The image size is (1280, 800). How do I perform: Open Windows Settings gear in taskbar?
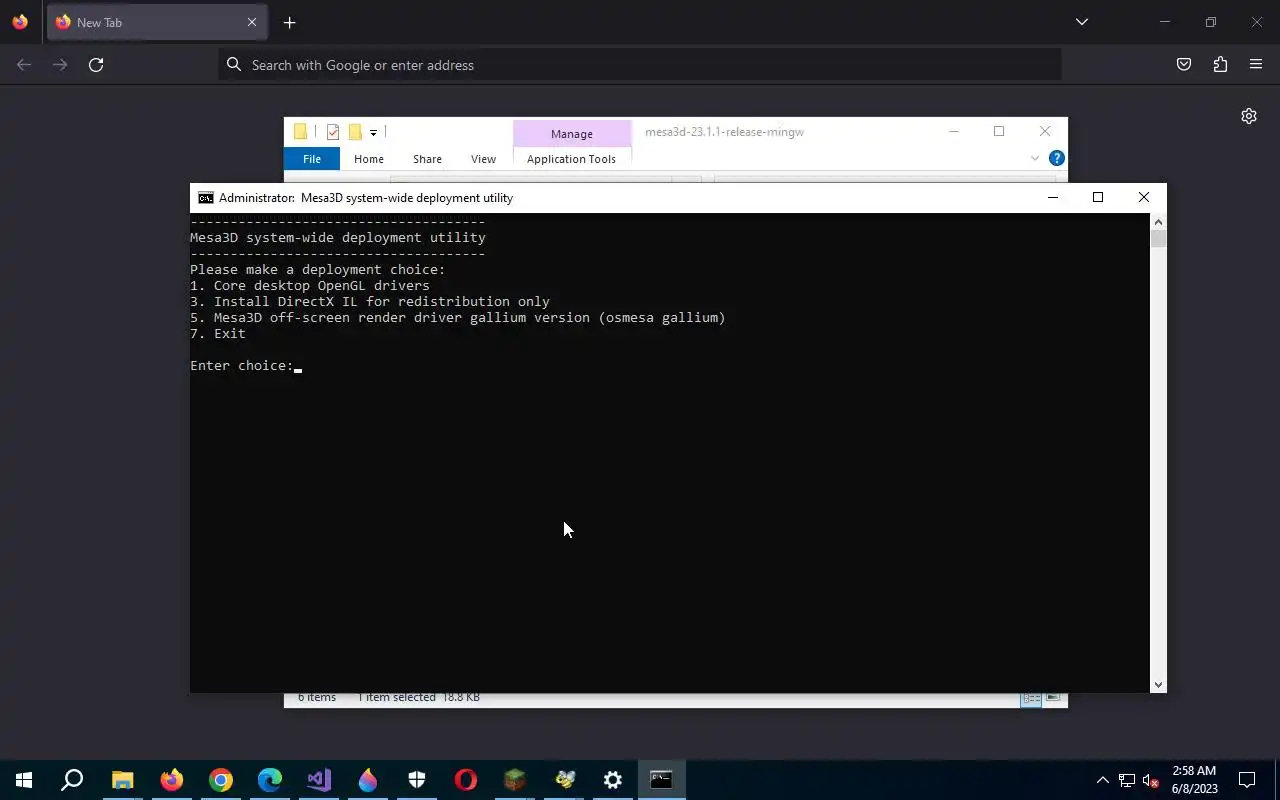coord(612,780)
